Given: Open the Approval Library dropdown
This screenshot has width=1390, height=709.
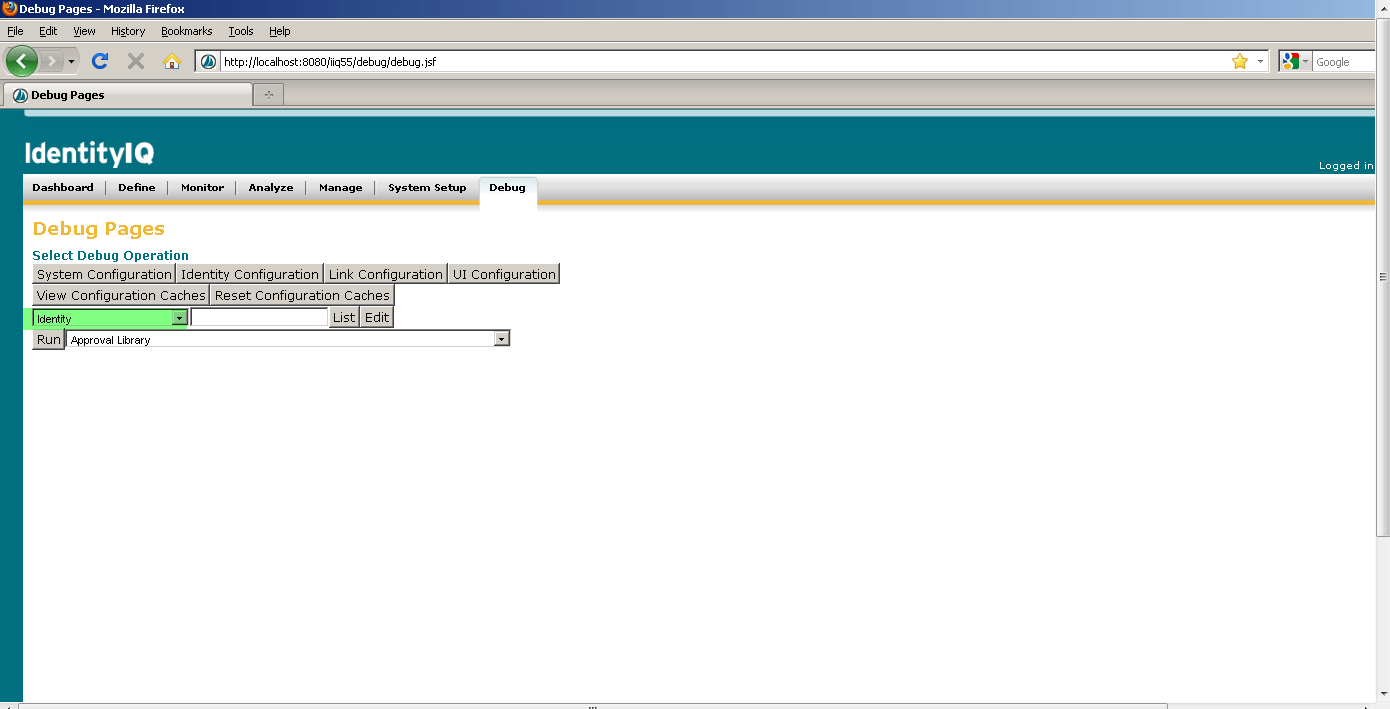Looking at the screenshot, I should [288, 340].
